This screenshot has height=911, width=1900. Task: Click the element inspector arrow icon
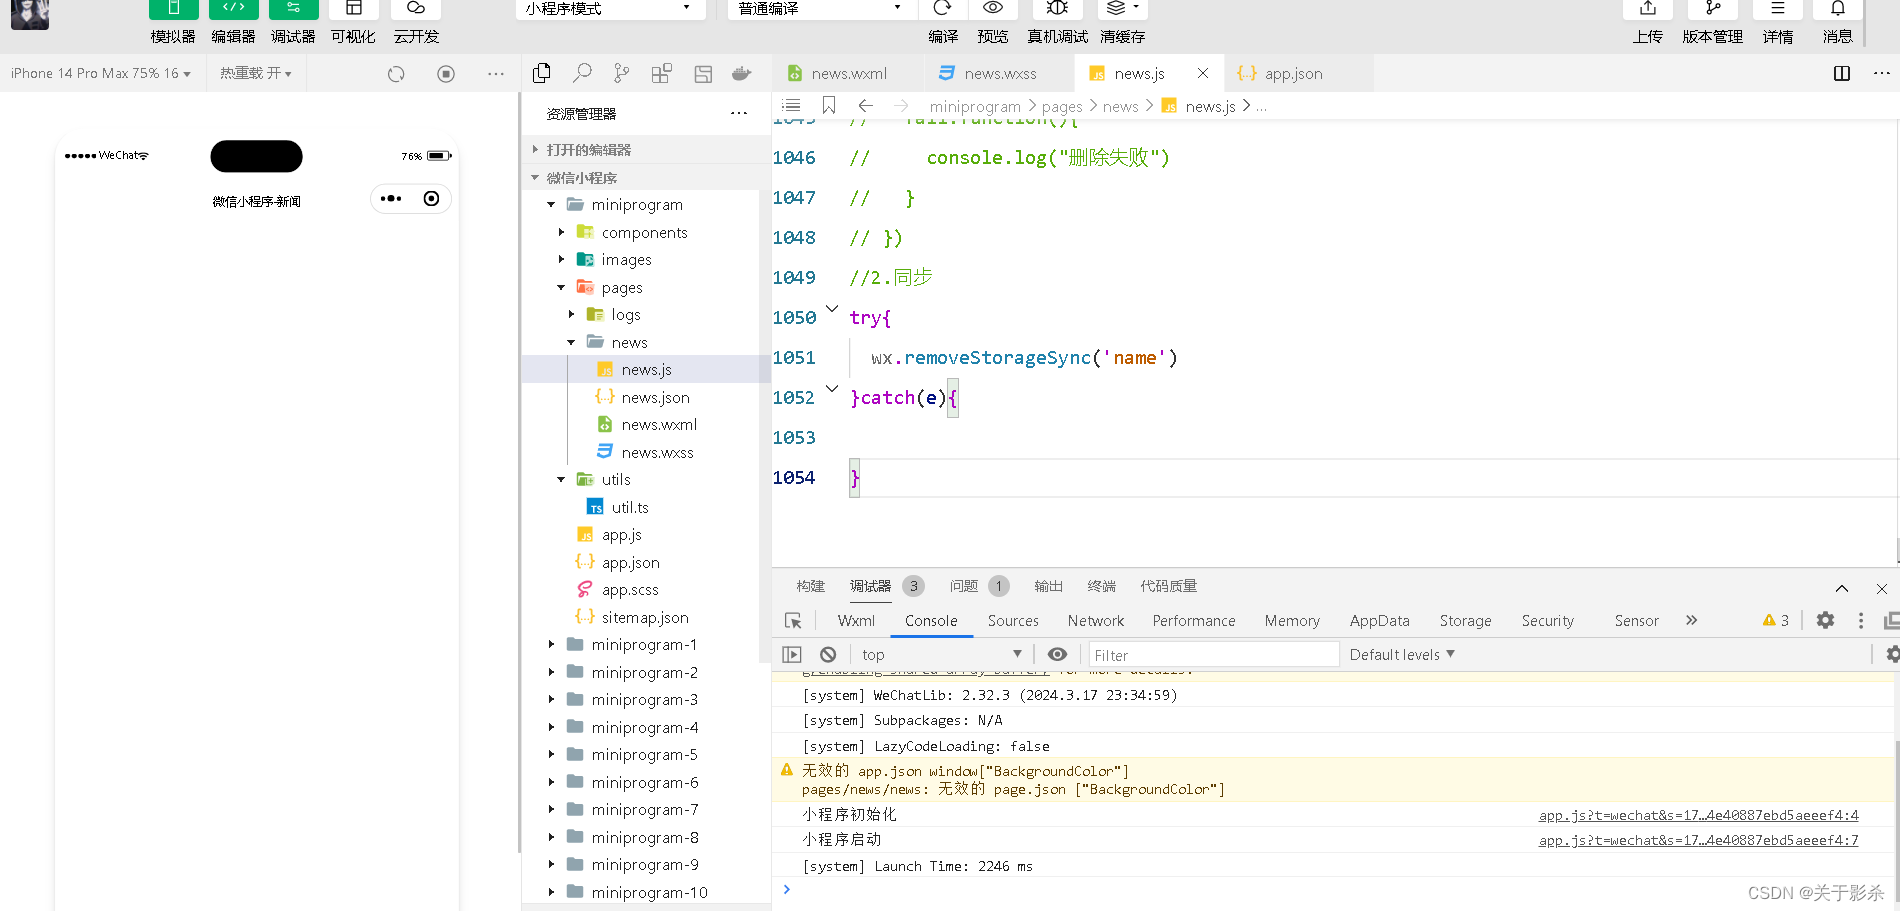(793, 621)
